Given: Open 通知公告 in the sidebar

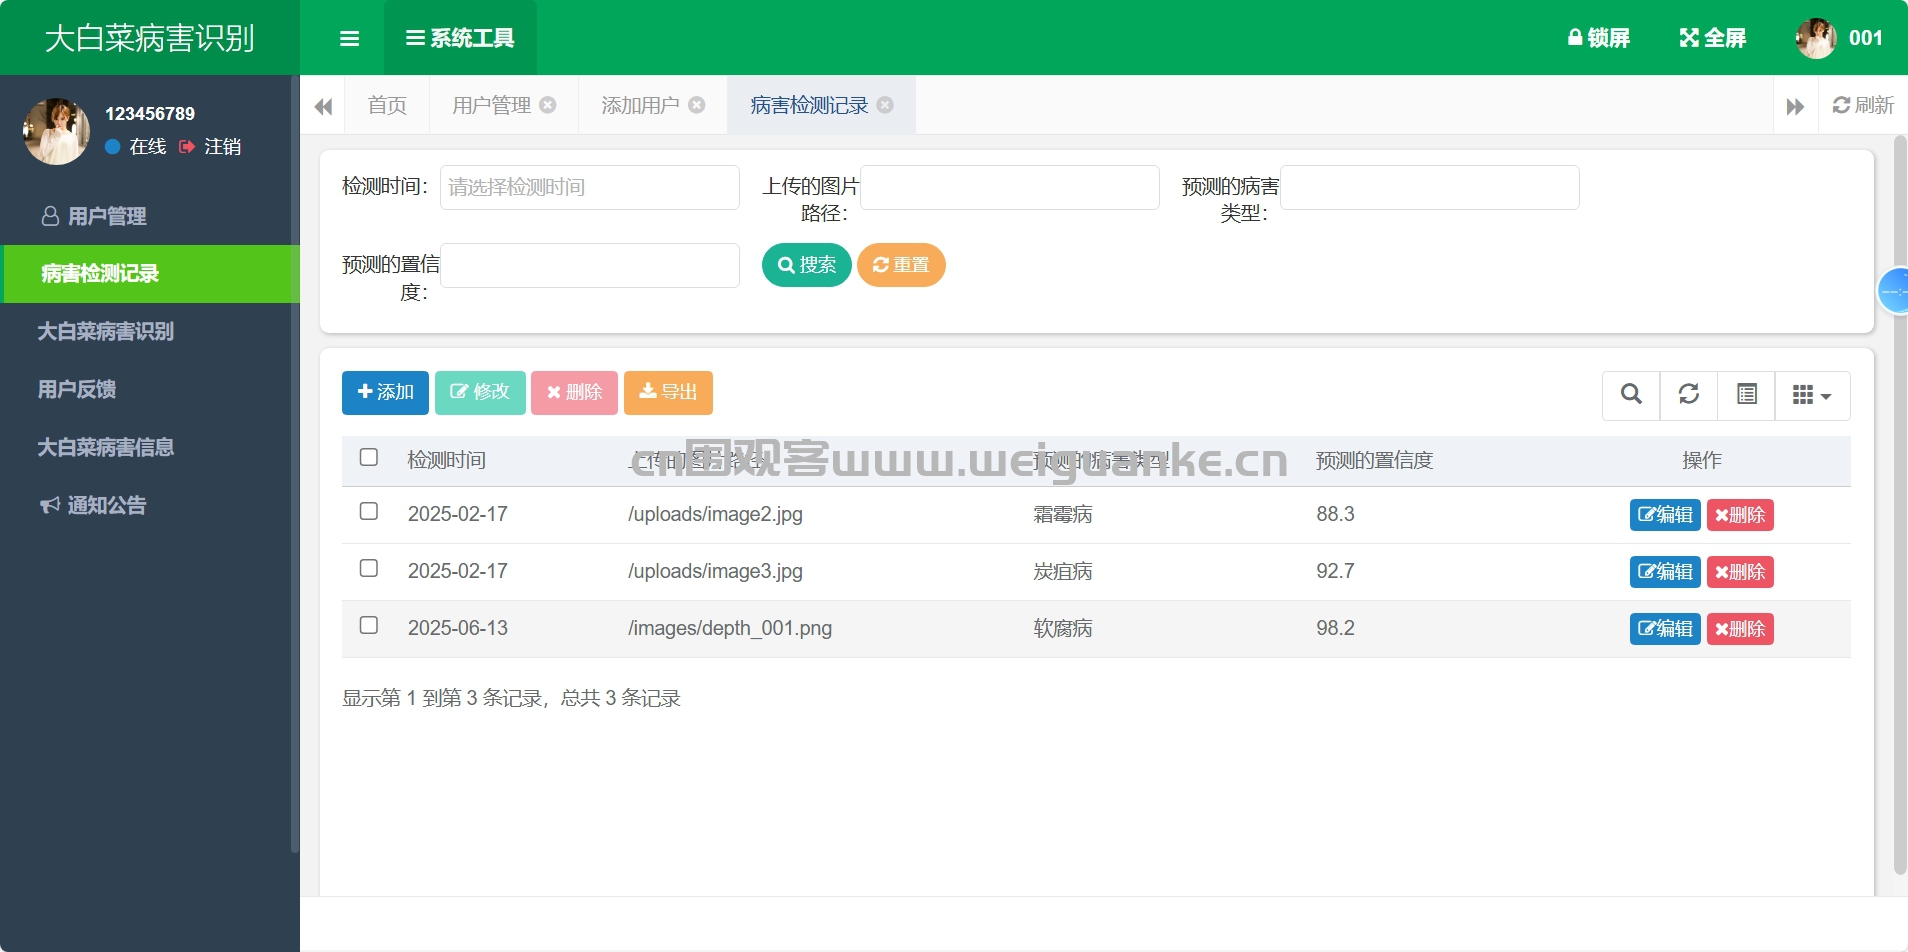Looking at the screenshot, I should tap(150, 506).
